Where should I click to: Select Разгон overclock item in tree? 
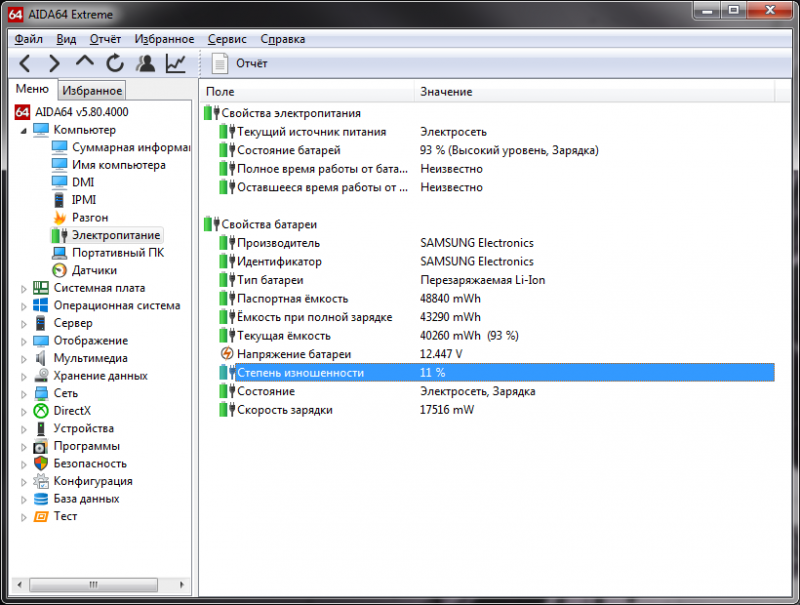pos(90,217)
